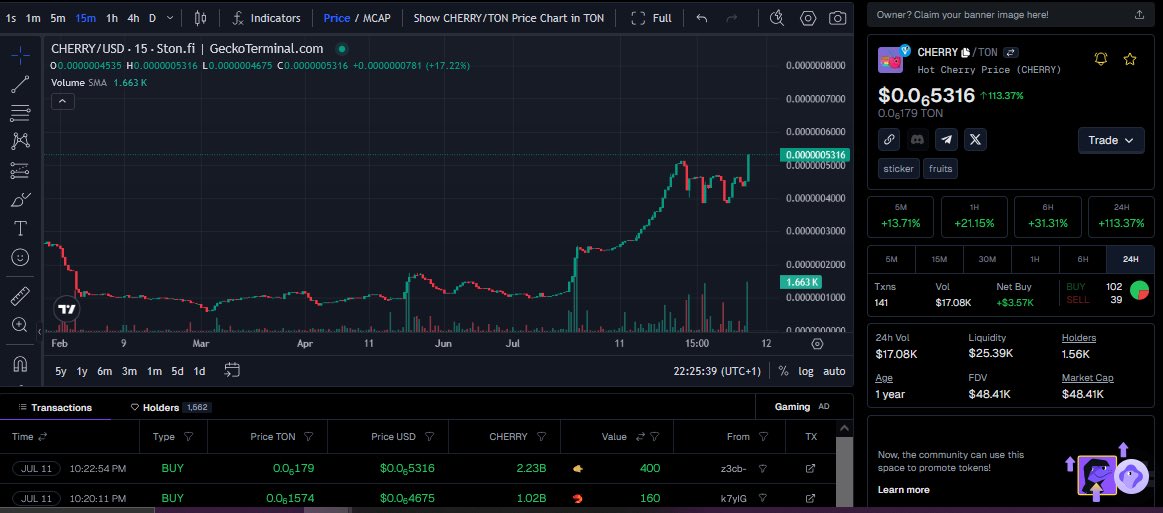Toggle log scale on chart
The height and width of the screenshot is (513, 1163).
[x=805, y=371]
